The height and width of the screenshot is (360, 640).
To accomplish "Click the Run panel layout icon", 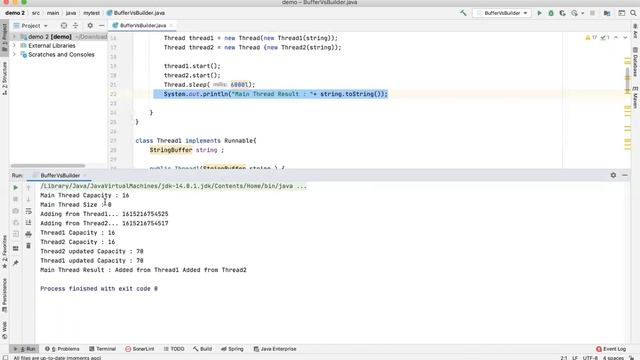I will [x=16, y=248].
